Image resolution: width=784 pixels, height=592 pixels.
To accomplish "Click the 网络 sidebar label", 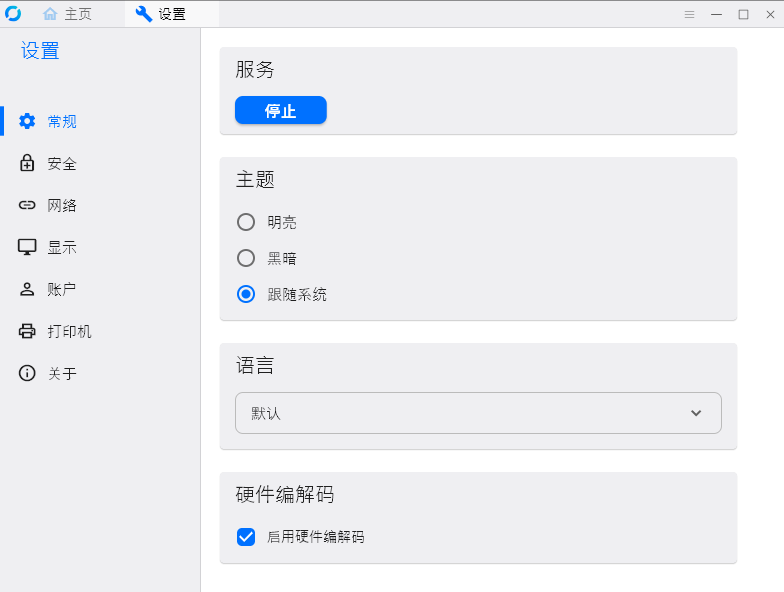I will (62, 205).
